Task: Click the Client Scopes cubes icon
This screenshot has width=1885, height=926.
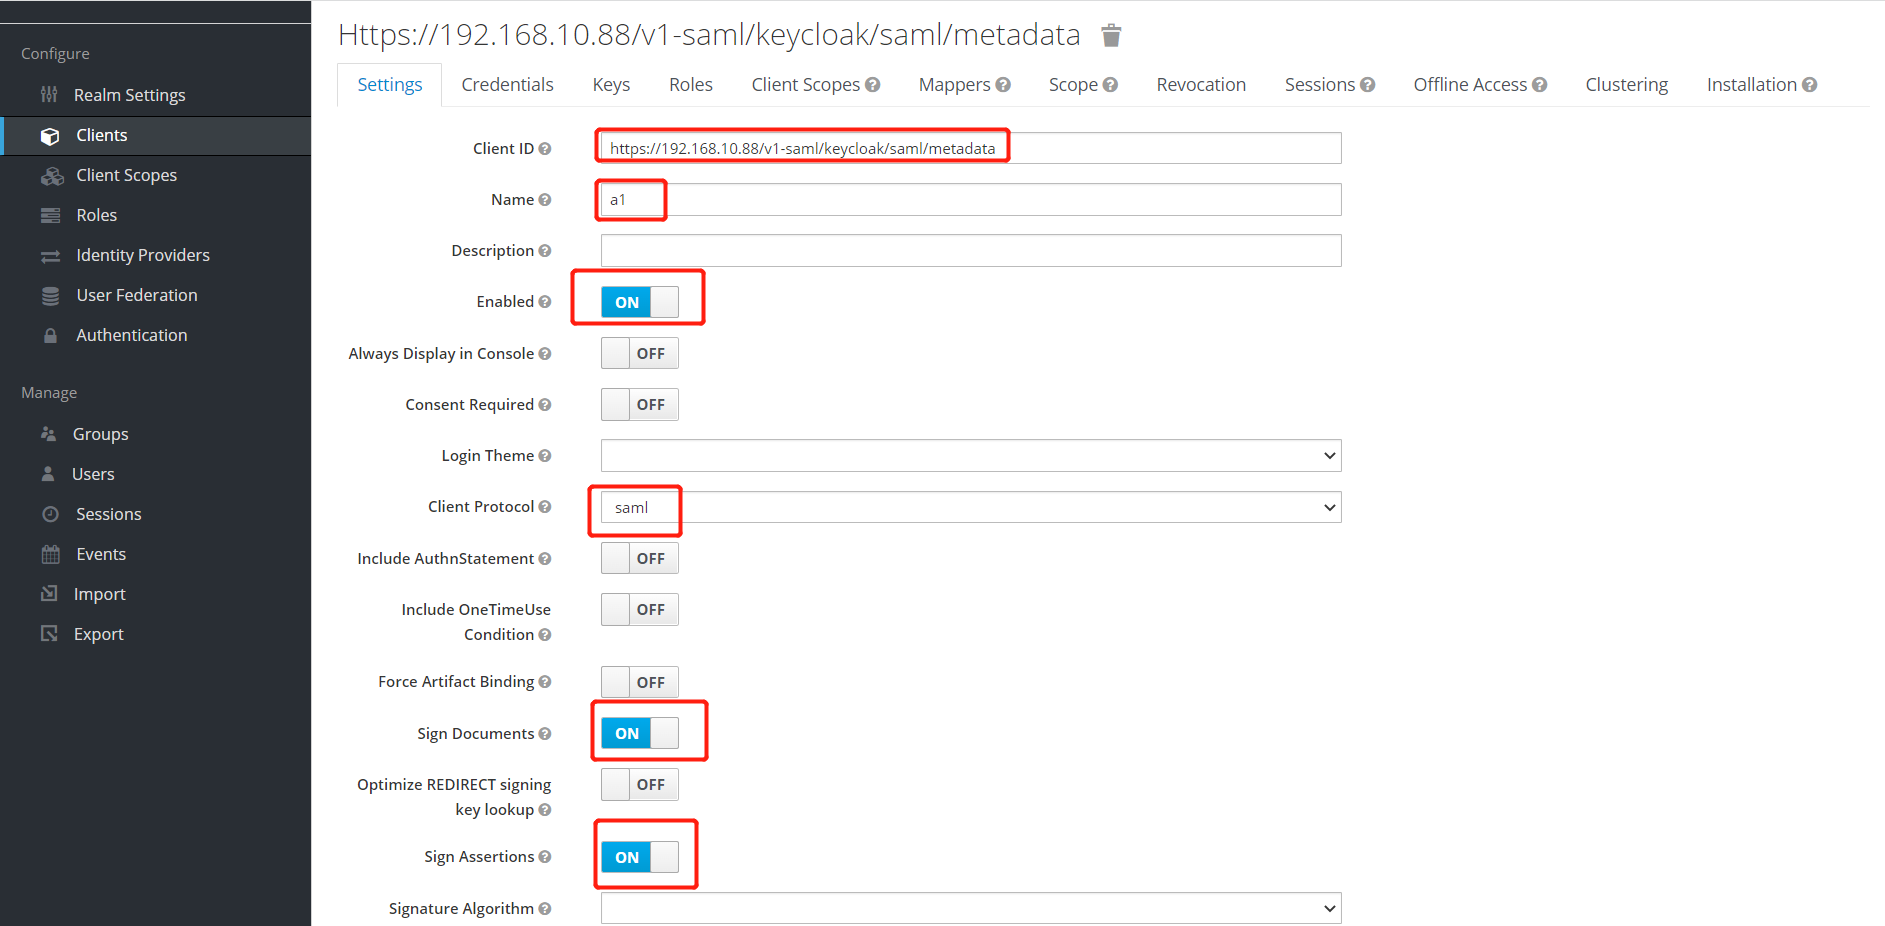Action: click(52, 176)
